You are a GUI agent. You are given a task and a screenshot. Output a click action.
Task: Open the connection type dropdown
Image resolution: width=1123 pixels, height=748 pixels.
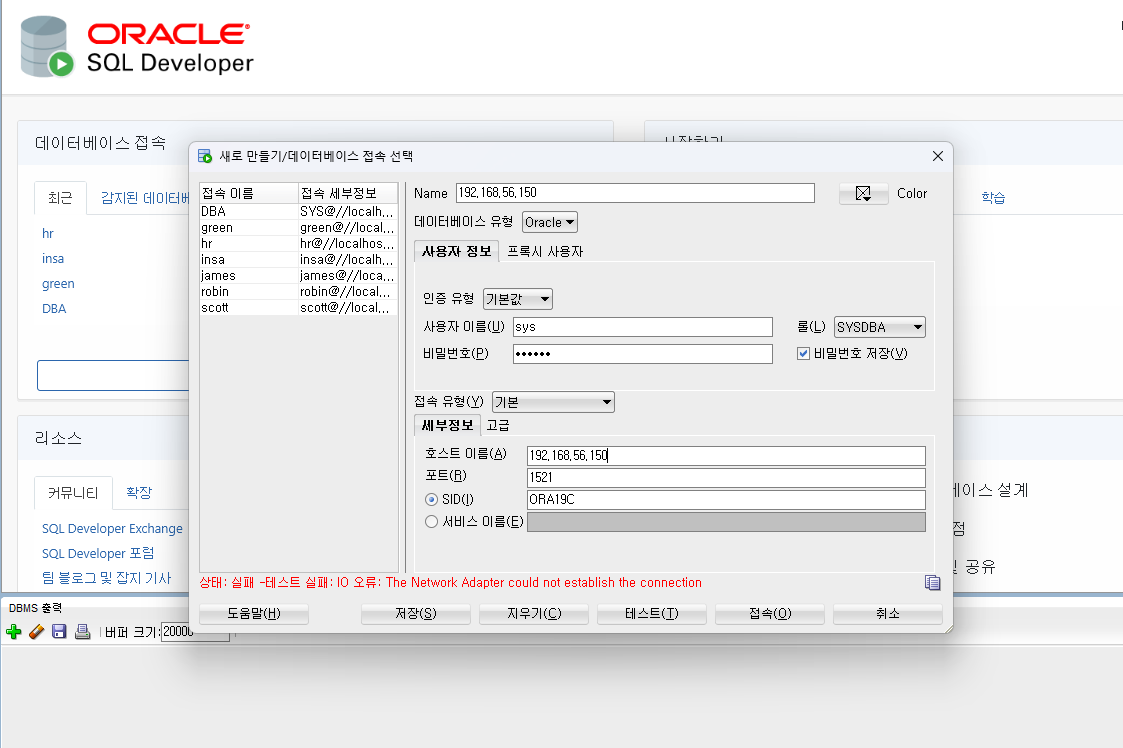coord(553,402)
